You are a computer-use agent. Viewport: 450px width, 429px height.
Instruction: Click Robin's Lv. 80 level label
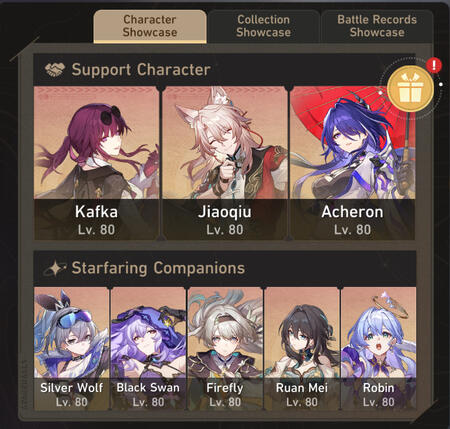click(x=379, y=402)
